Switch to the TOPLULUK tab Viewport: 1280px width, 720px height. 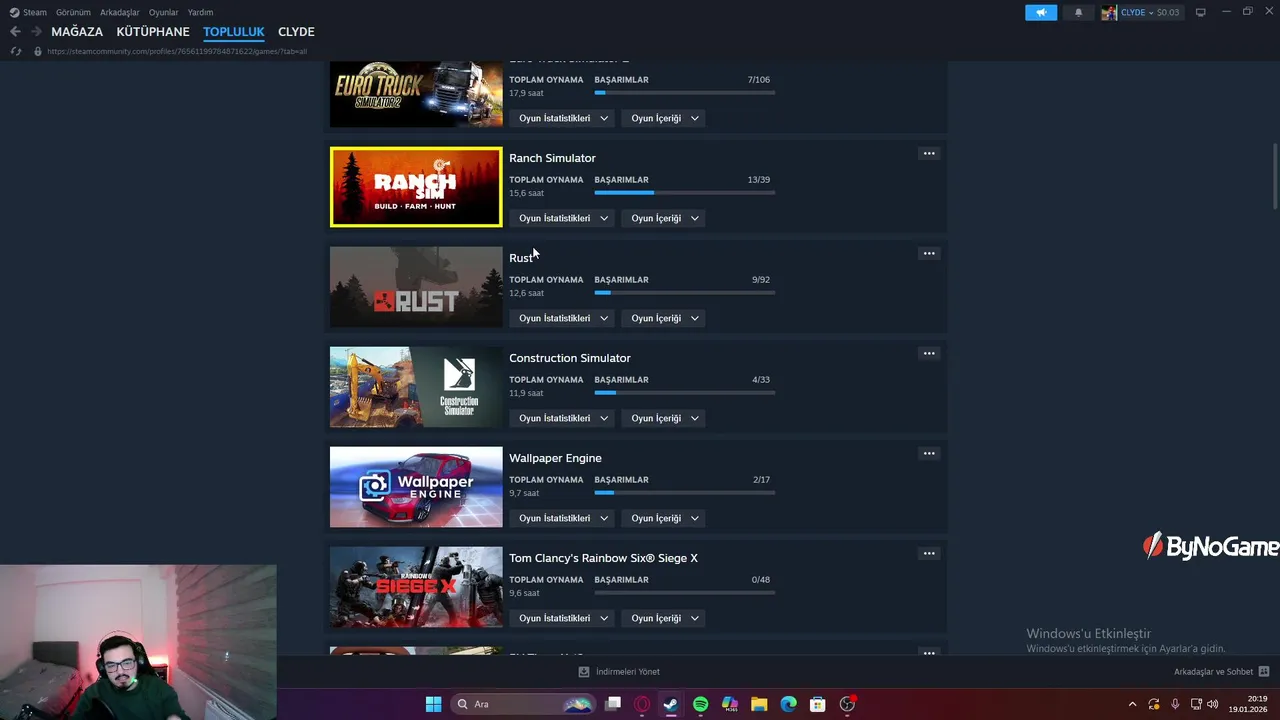[234, 32]
